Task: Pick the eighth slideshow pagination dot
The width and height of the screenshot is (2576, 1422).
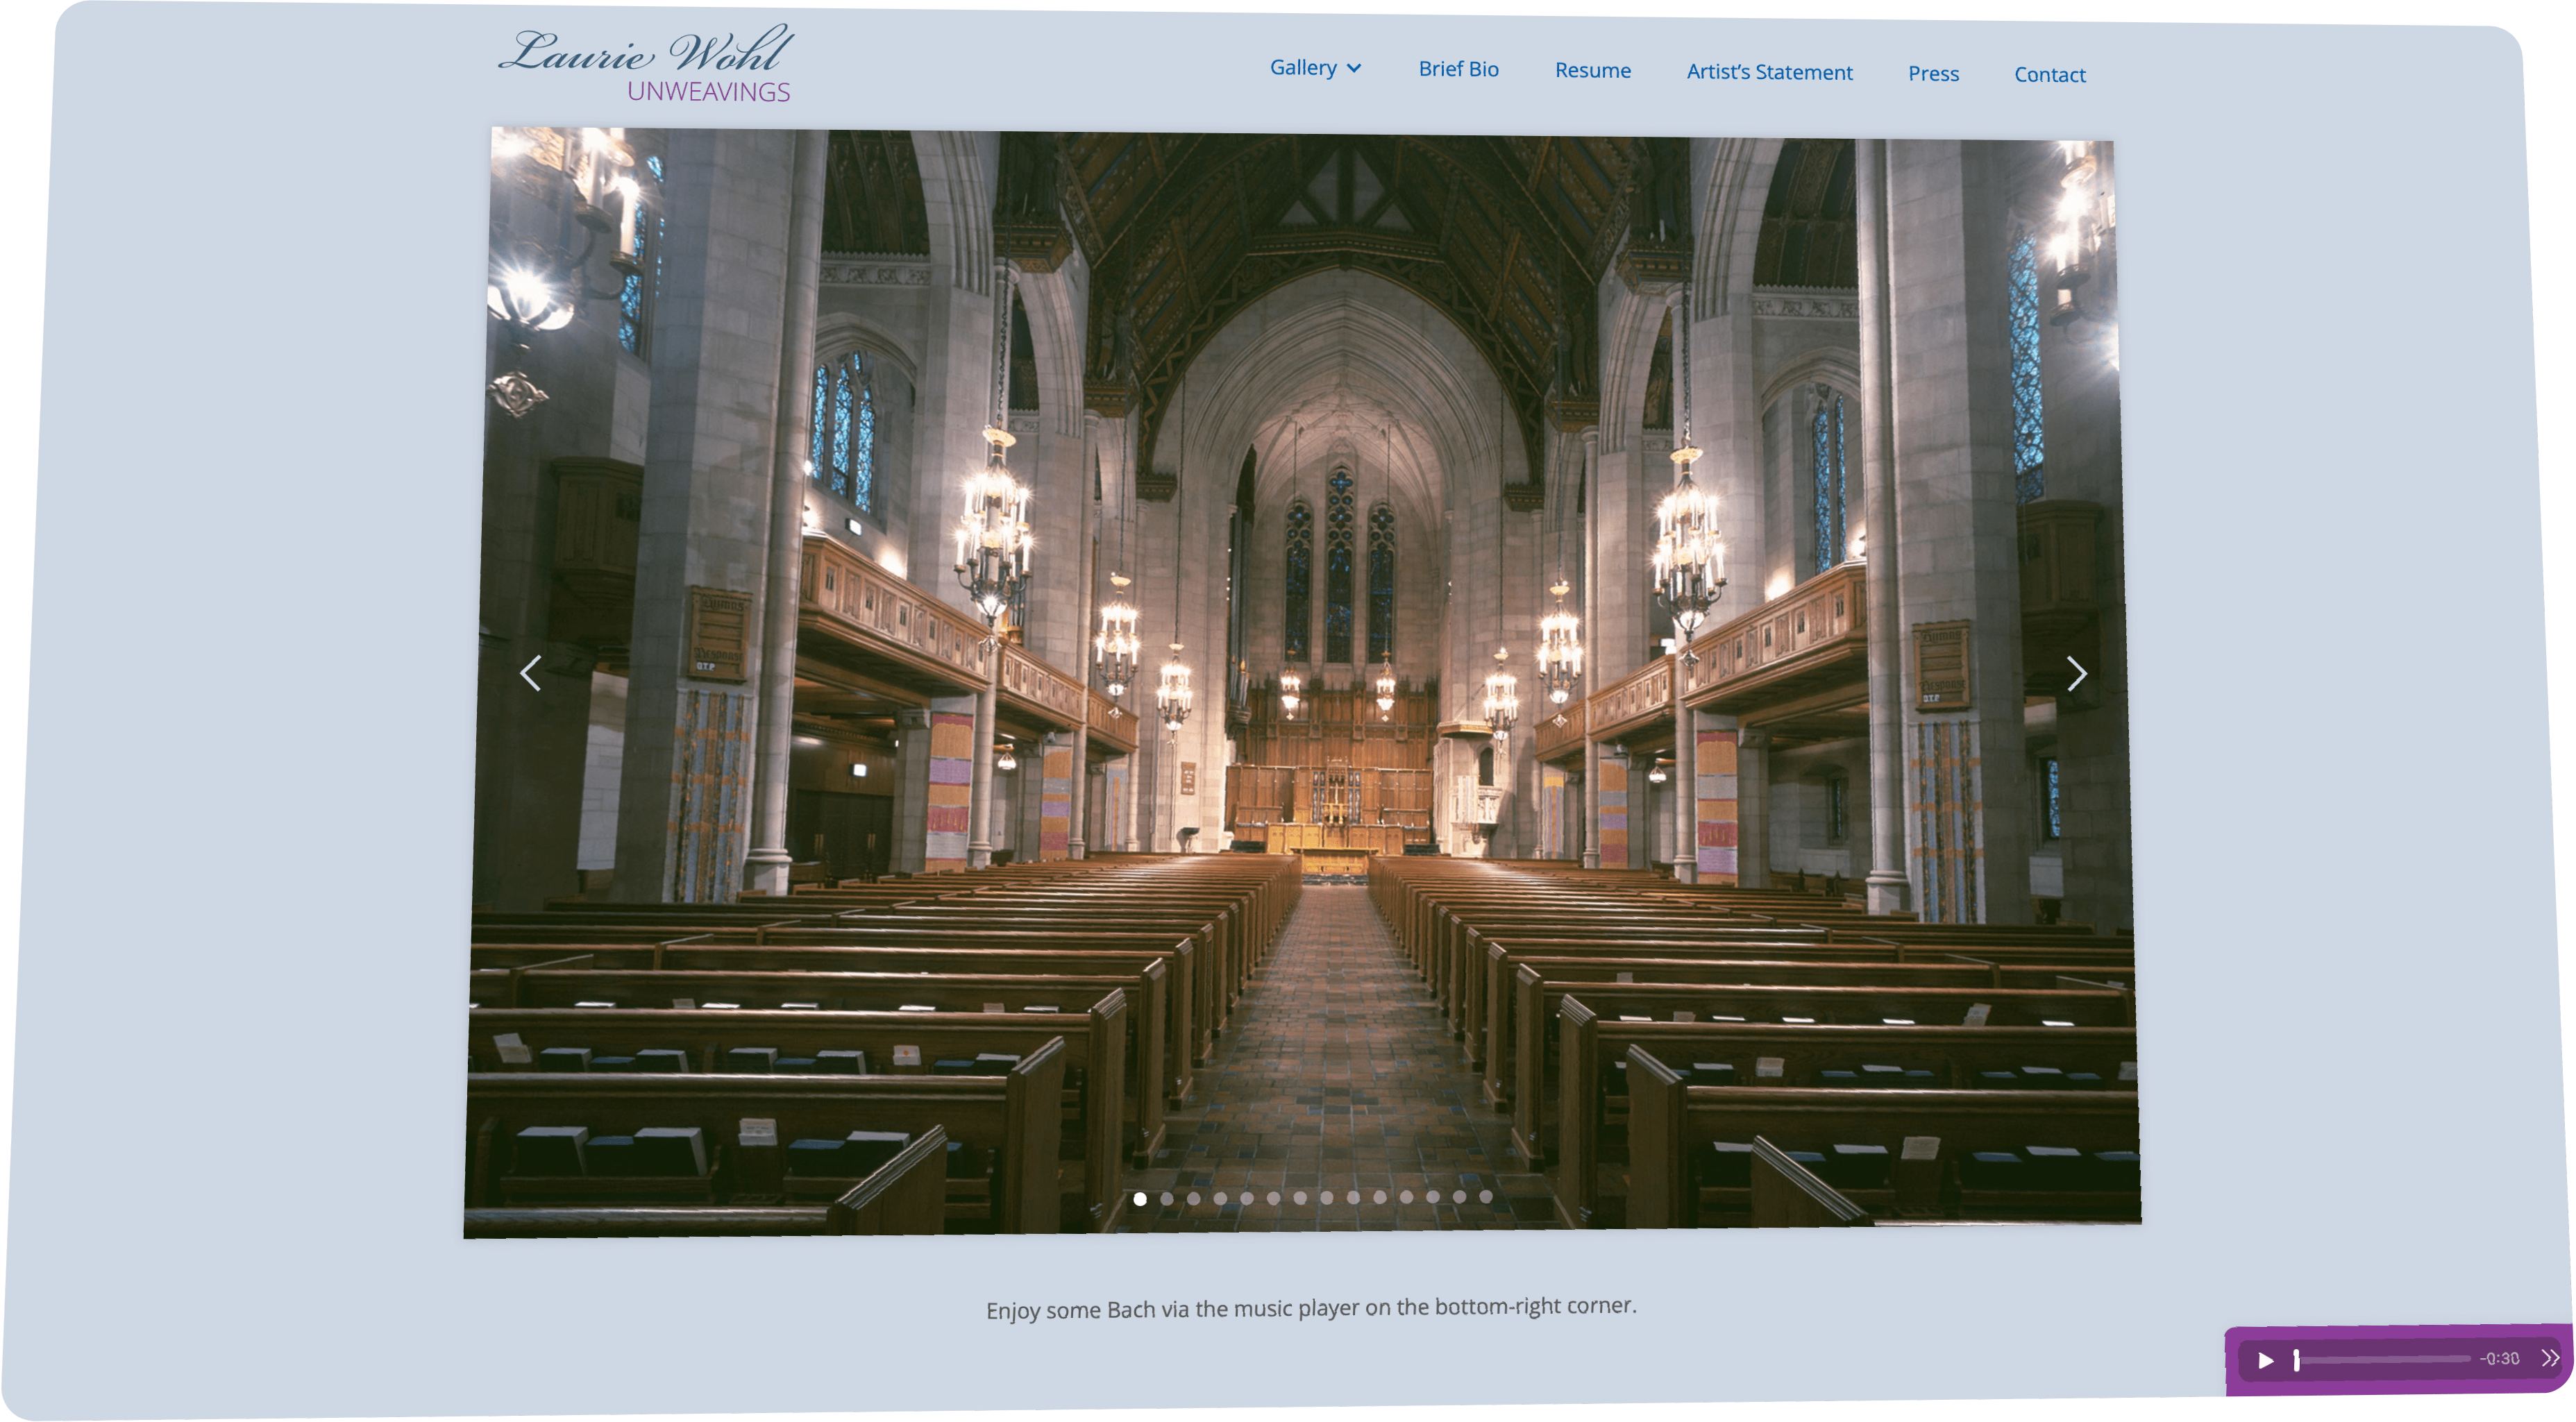Action: point(1327,1198)
